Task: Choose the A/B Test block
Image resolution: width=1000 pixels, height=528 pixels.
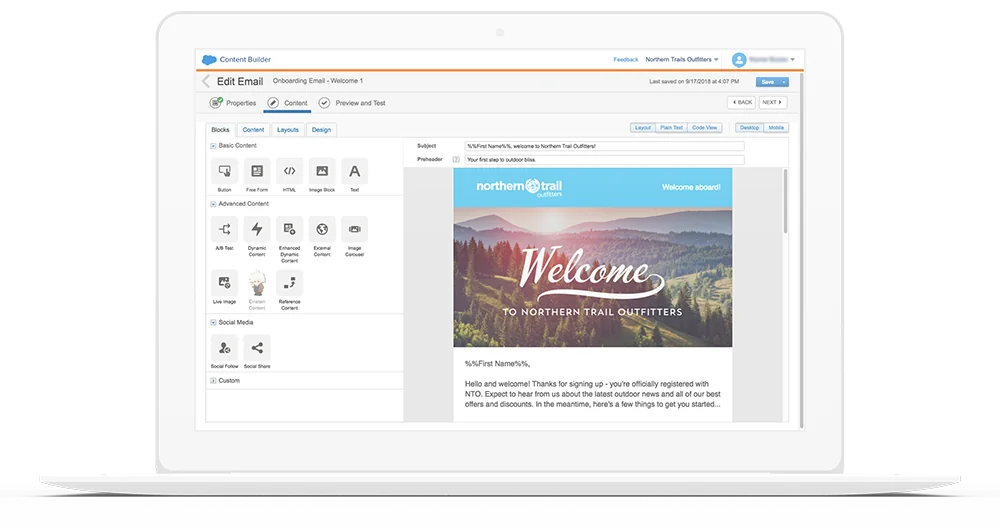Action: click(224, 229)
